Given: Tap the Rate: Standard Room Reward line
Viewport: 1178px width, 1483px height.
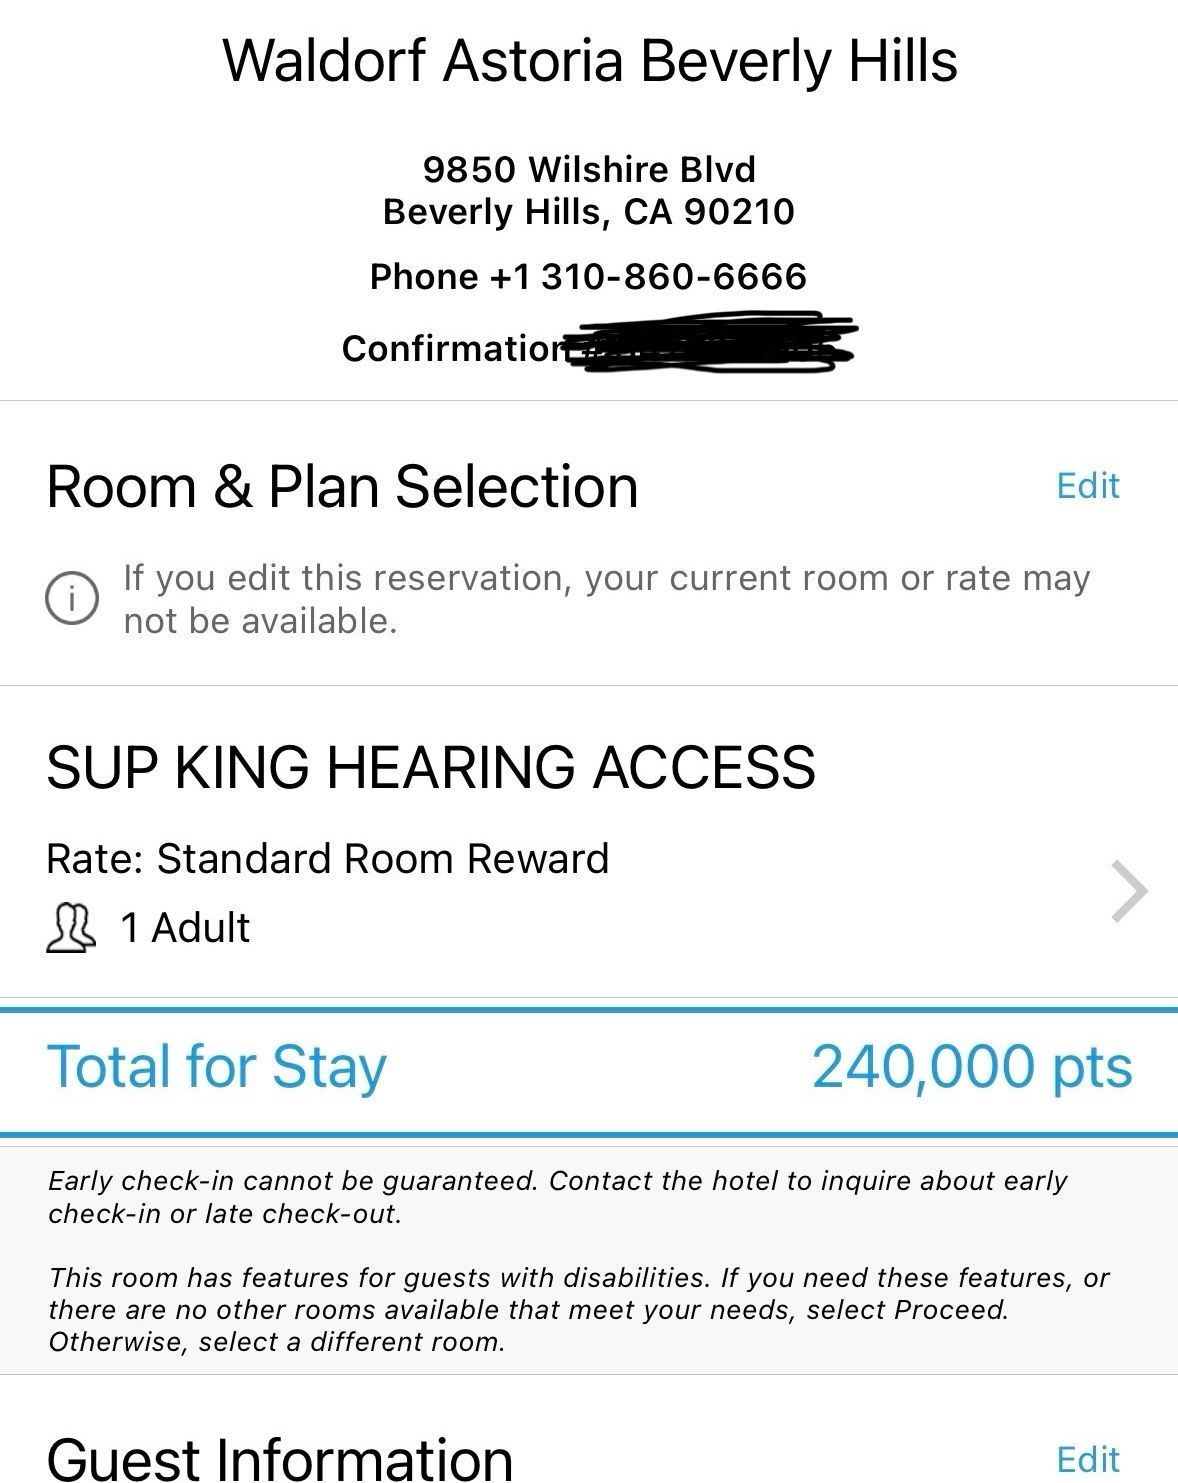Looking at the screenshot, I should pos(328,859).
